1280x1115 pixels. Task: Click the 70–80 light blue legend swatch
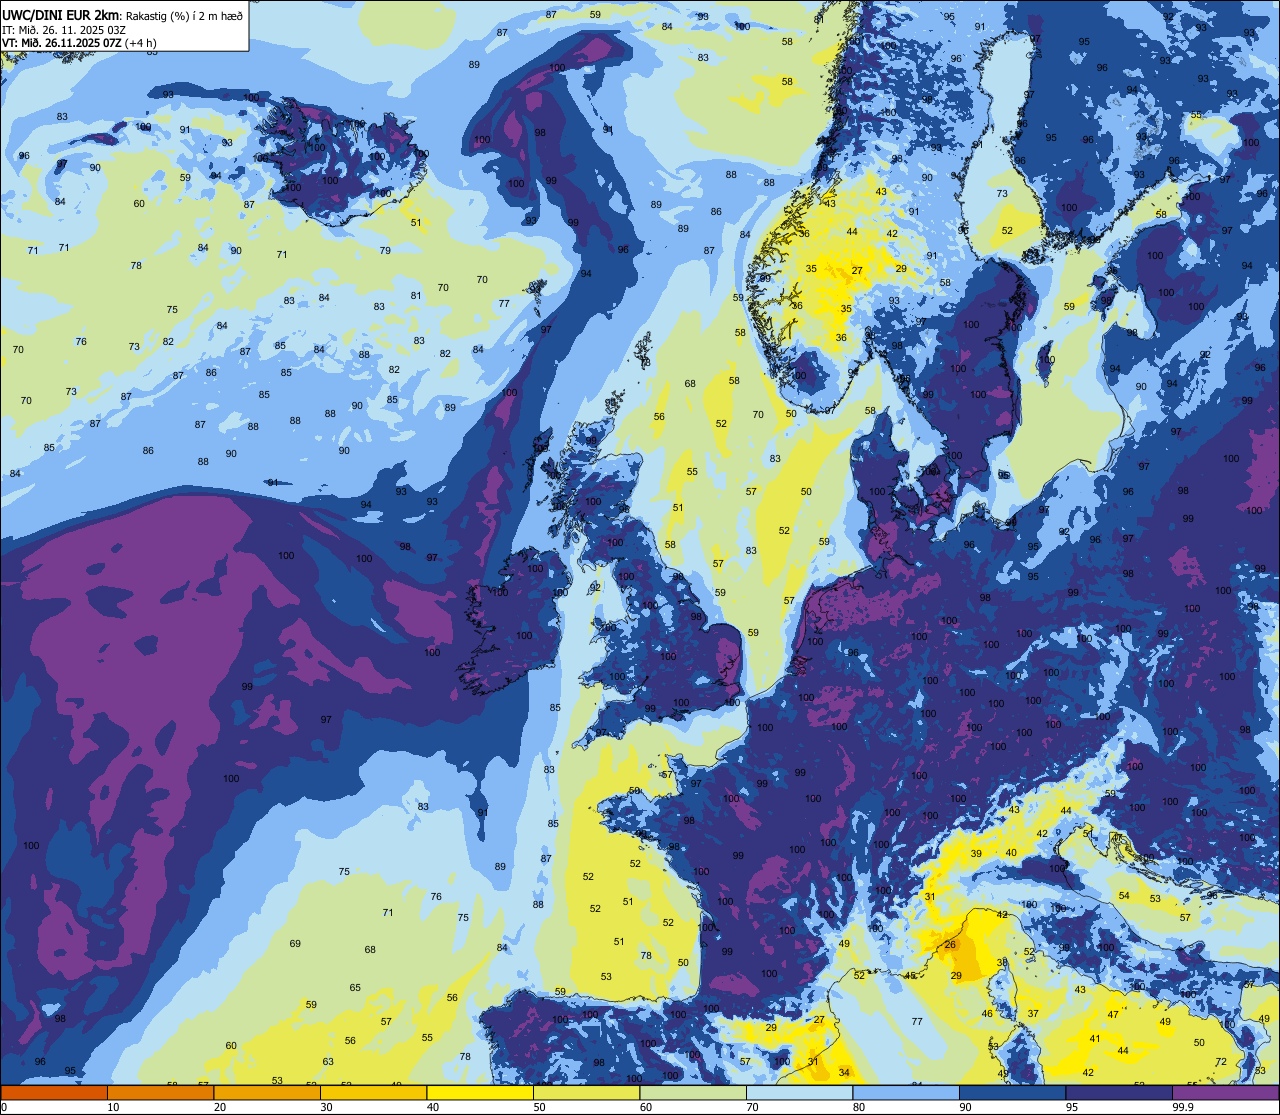799,1092
